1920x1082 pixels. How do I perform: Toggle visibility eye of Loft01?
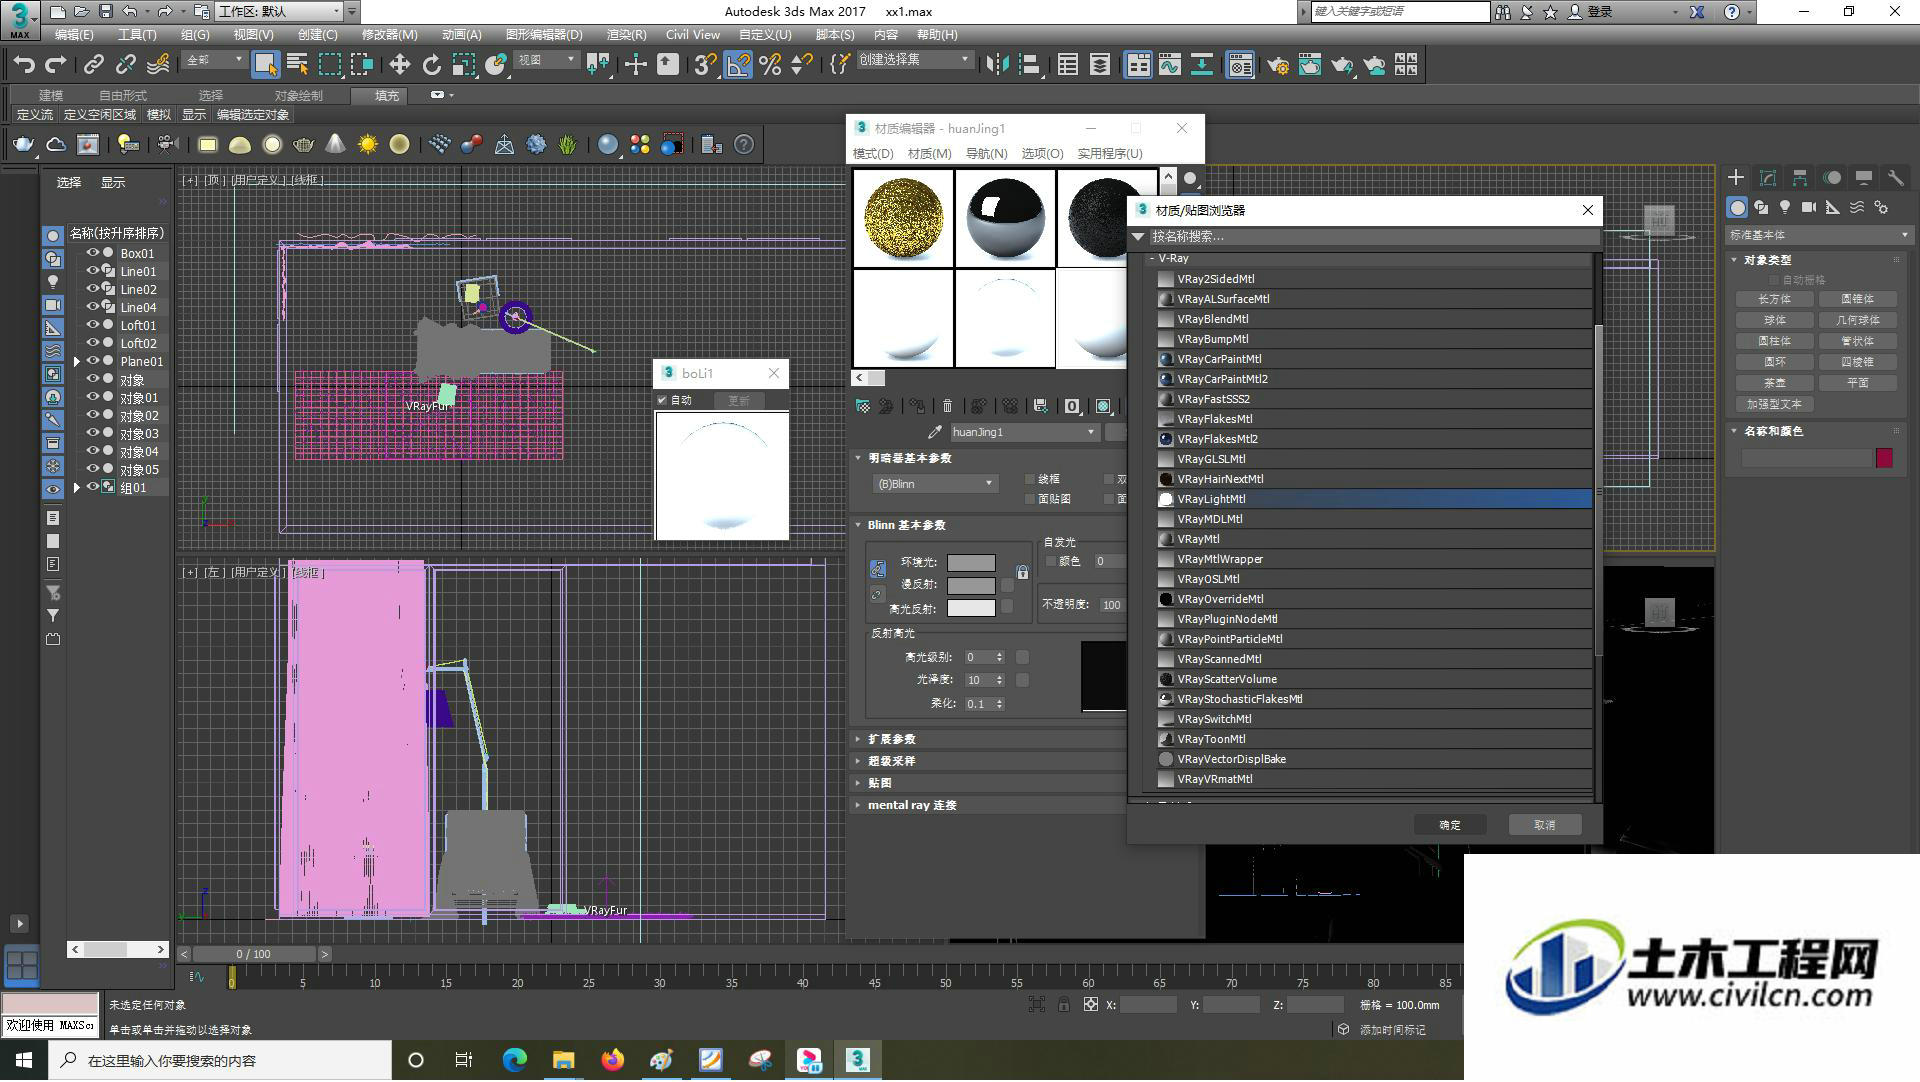92,325
